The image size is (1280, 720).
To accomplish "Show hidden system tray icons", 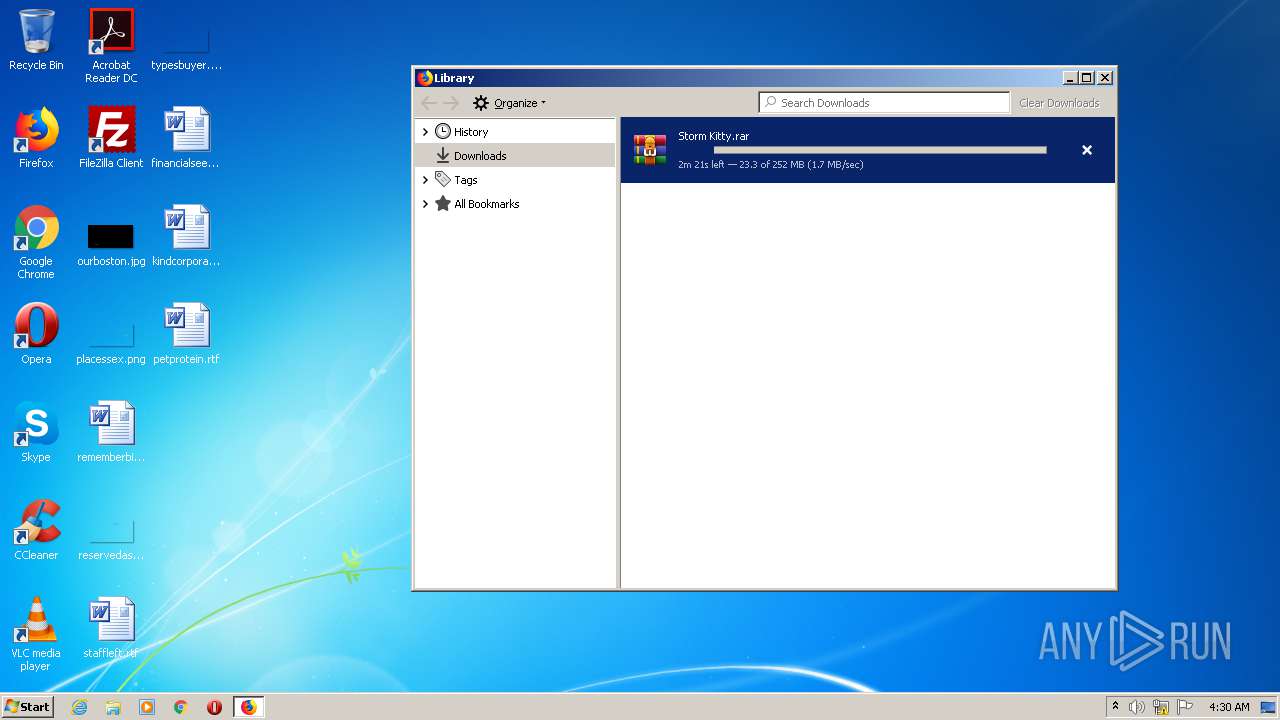I will (1115, 707).
